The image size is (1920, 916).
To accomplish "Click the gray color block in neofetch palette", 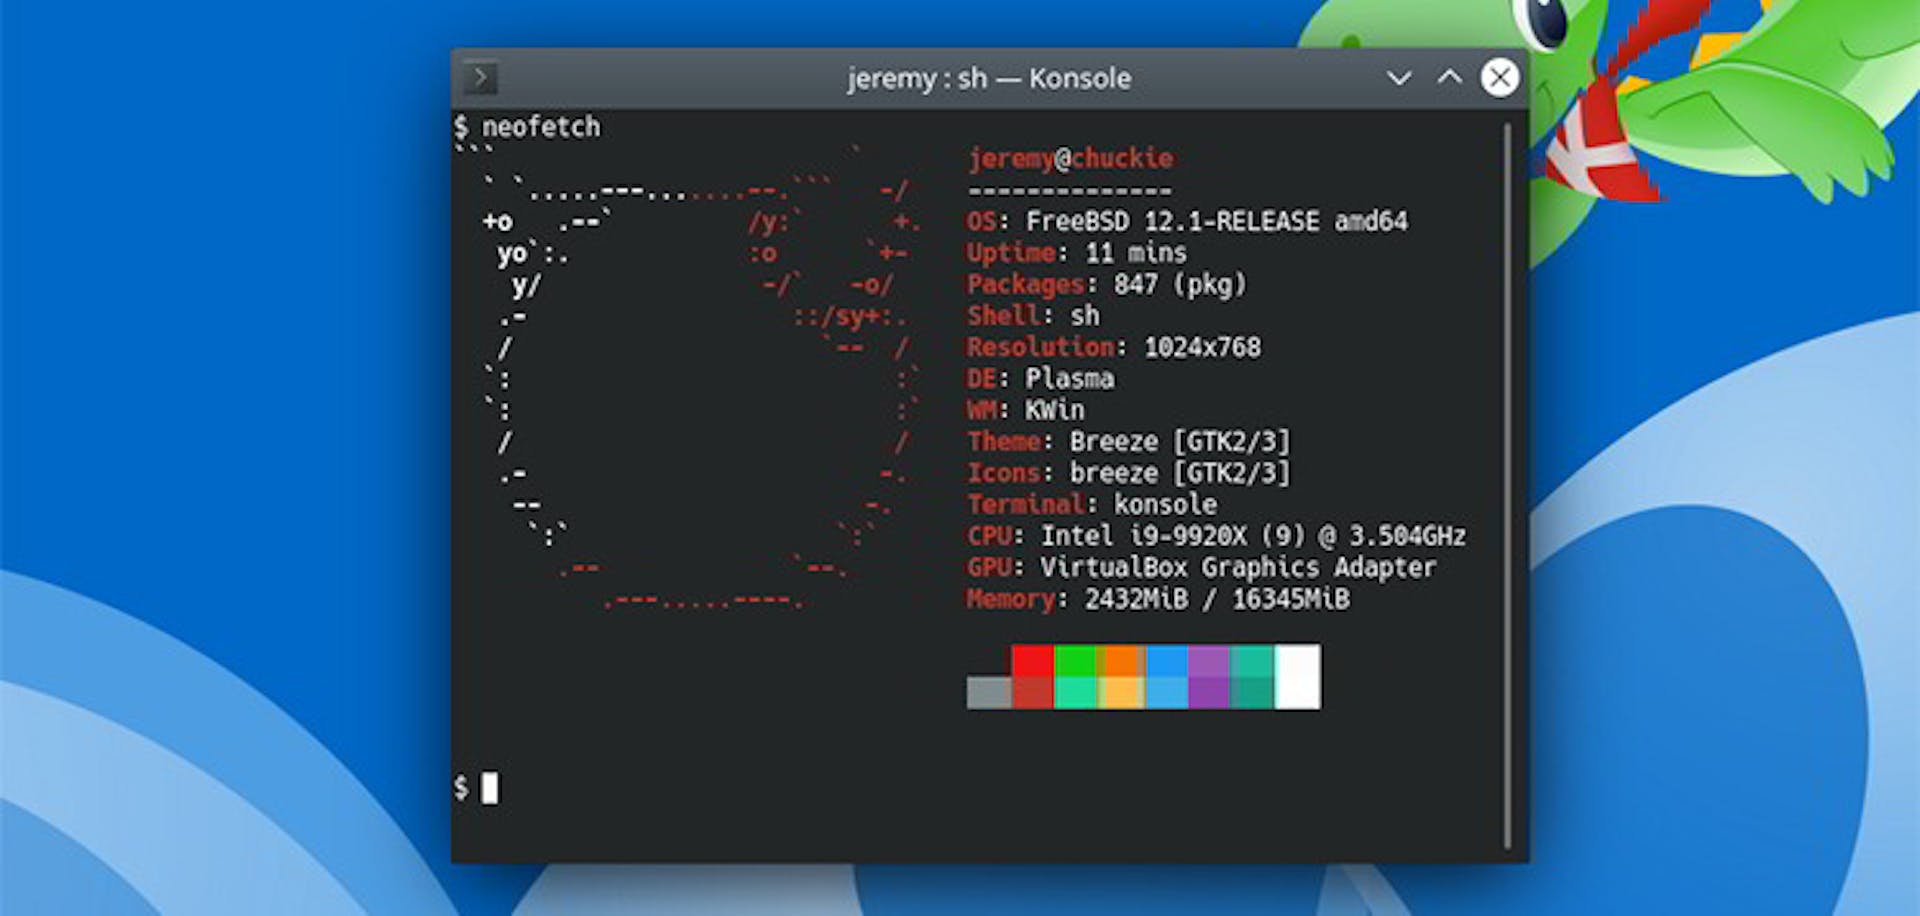I will coord(989,692).
